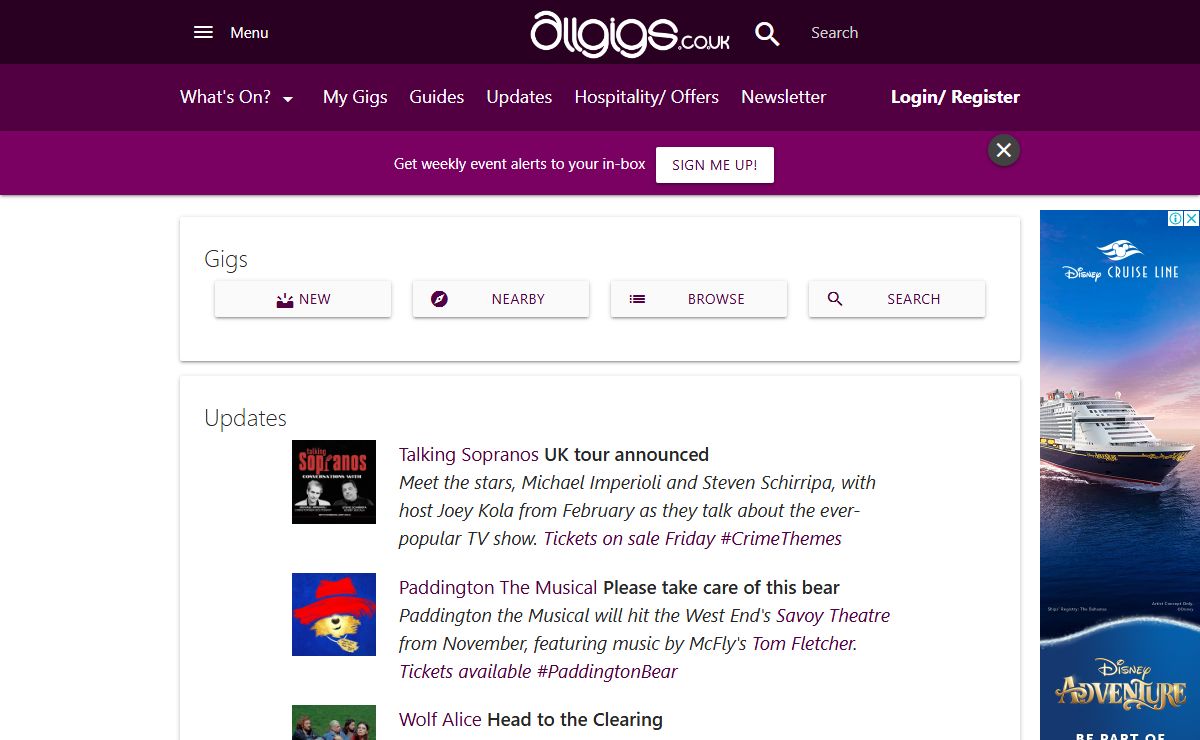Open the hamburger Menu icon
This screenshot has height=740, width=1200.
pyautogui.click(x=203, y=32)
